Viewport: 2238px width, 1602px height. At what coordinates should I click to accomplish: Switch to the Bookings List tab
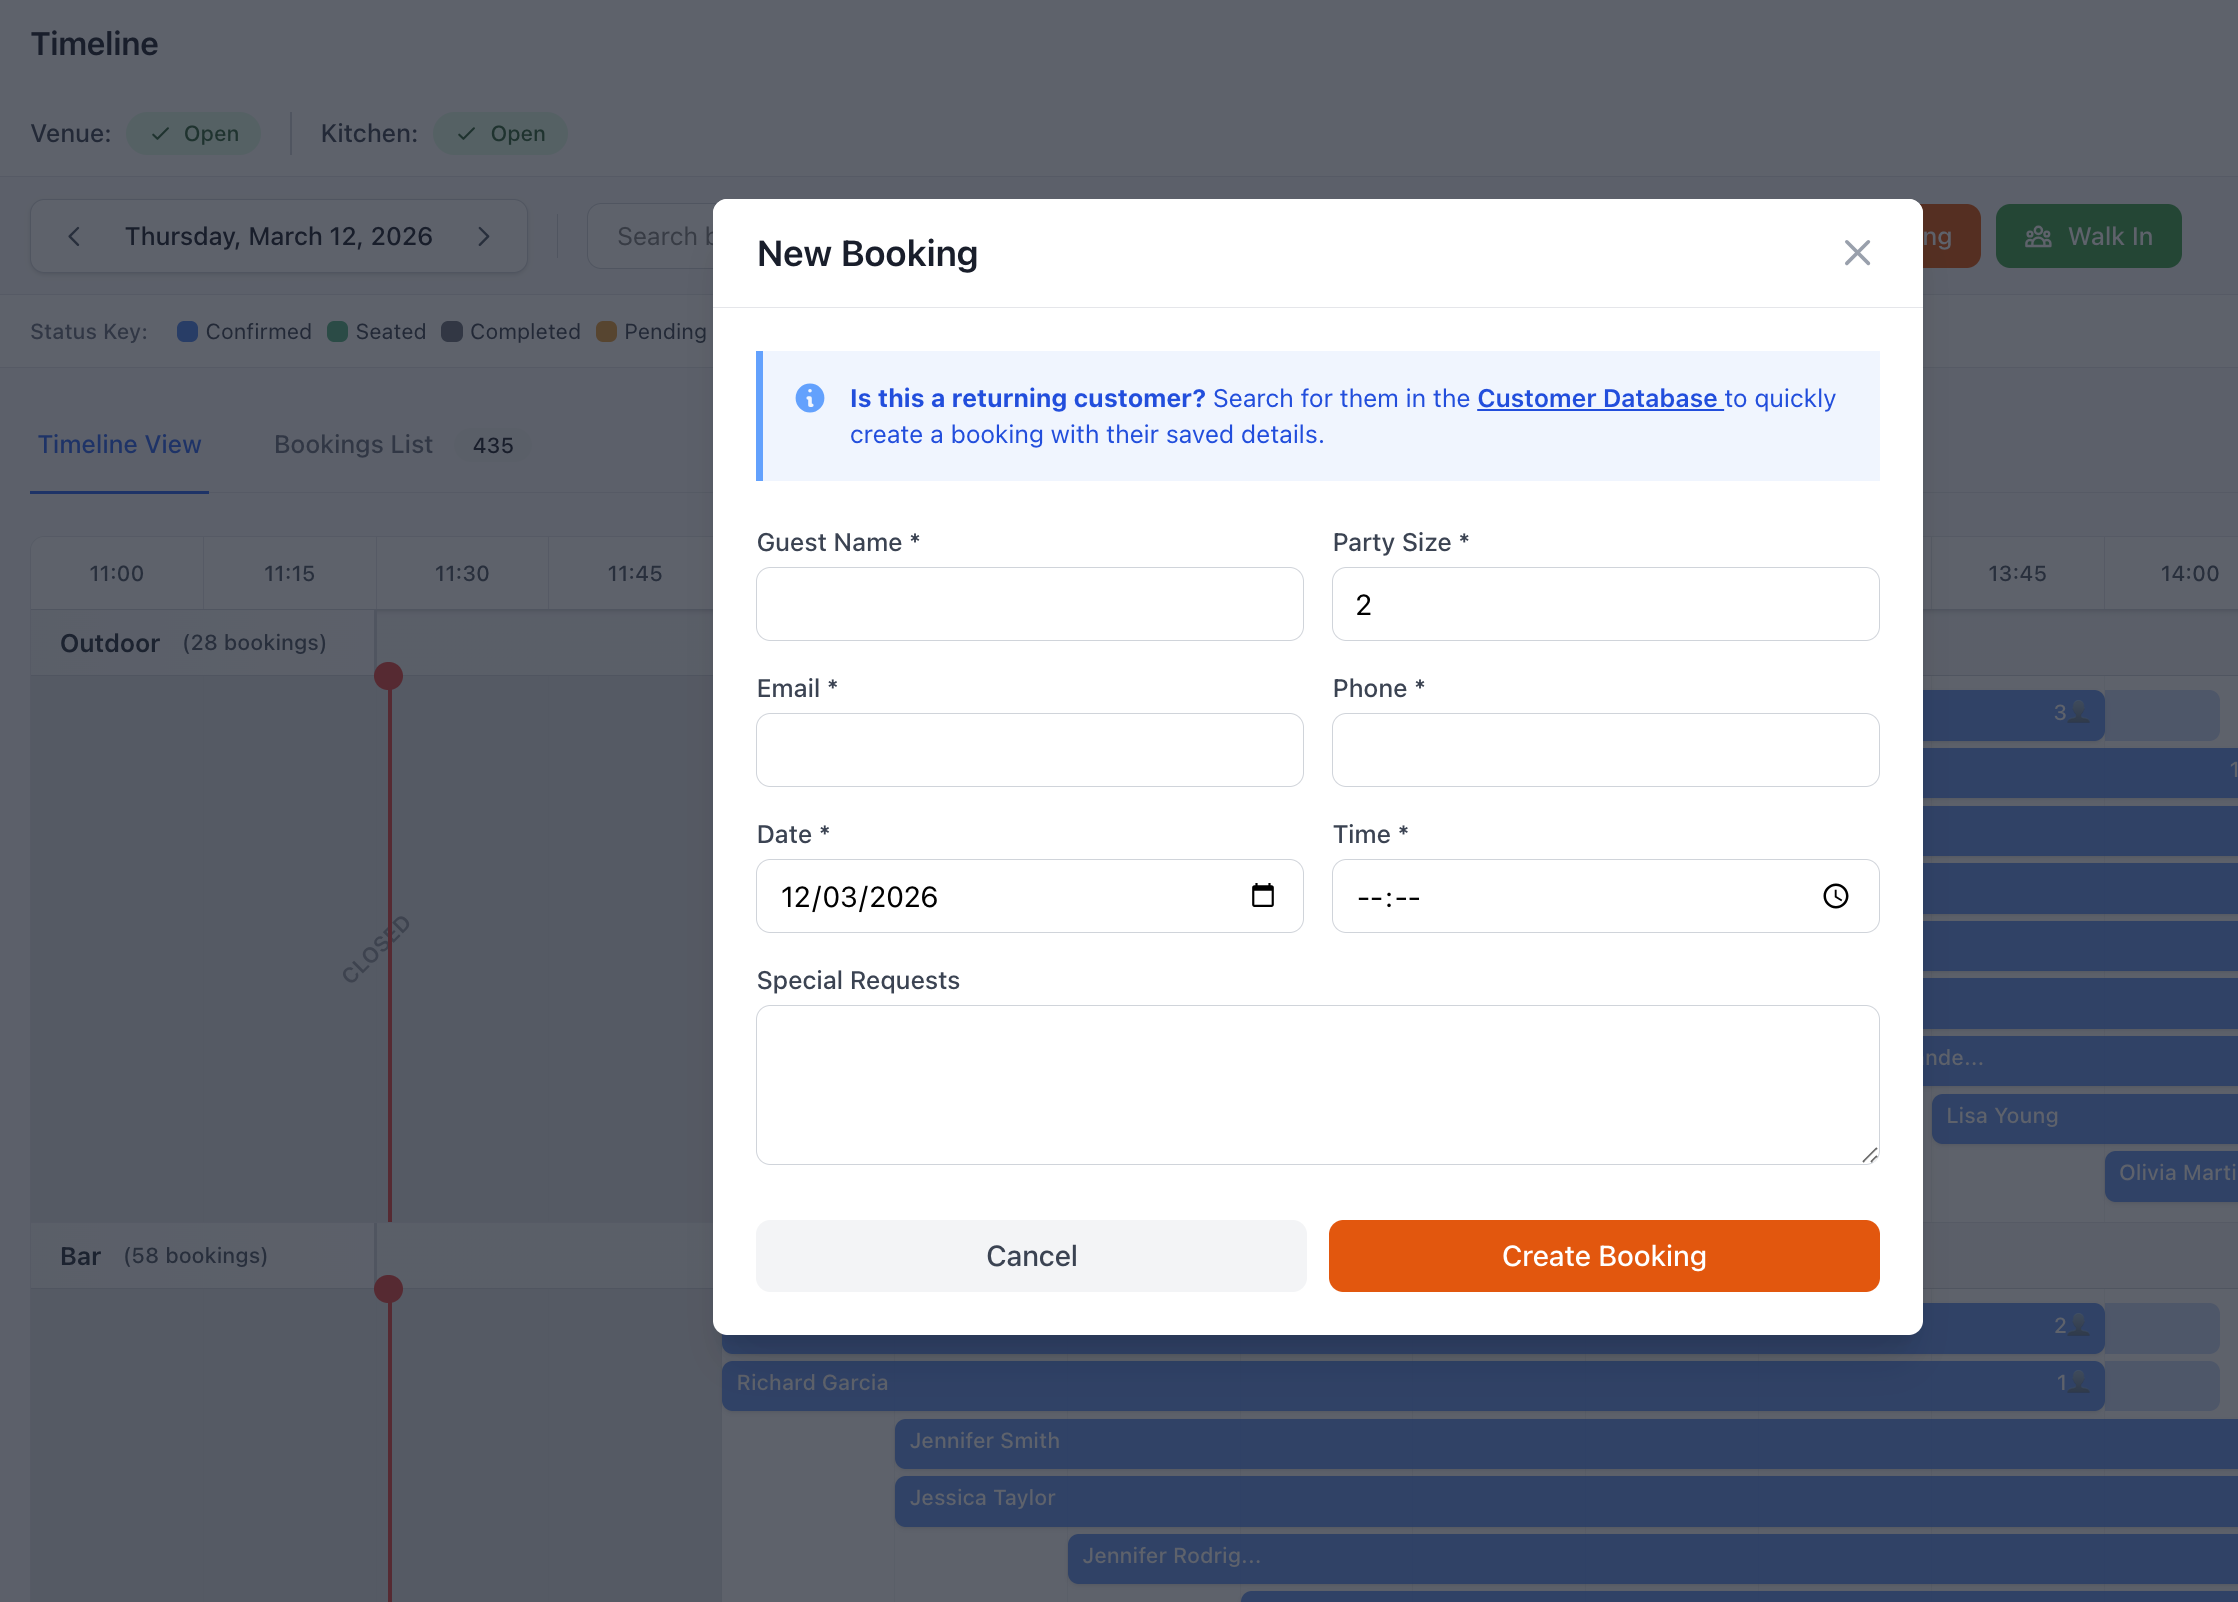tap(352, 445)
